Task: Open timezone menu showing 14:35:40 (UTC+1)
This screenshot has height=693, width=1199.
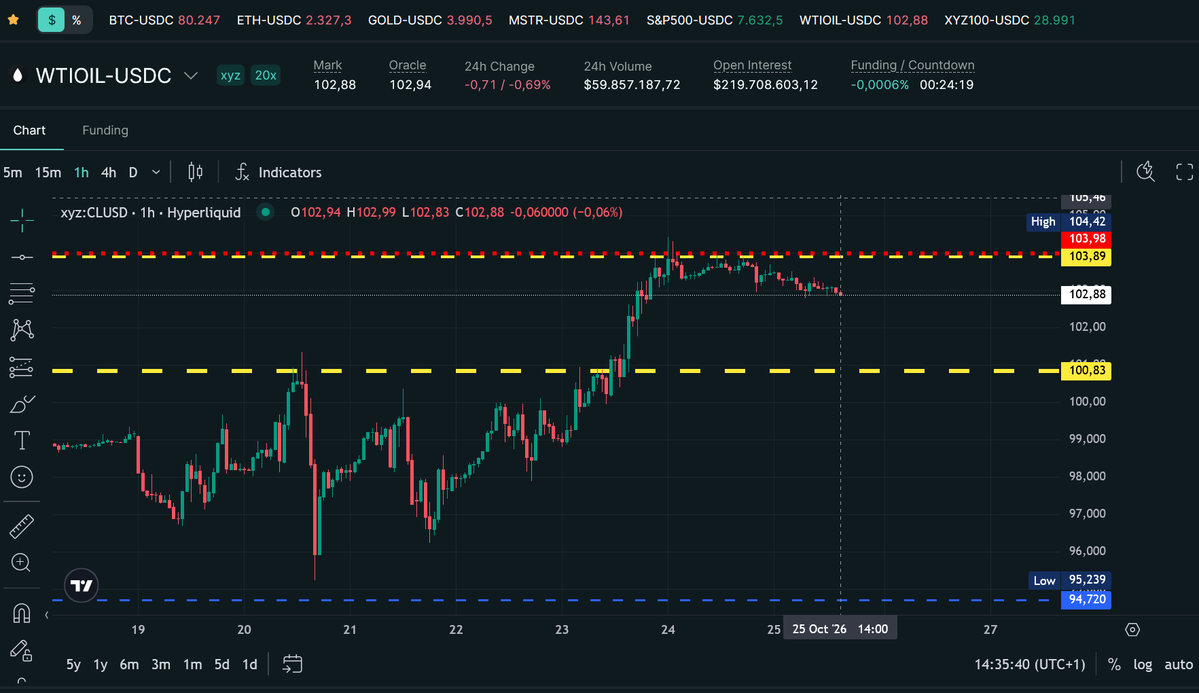Action: [x=1029, y=664]
